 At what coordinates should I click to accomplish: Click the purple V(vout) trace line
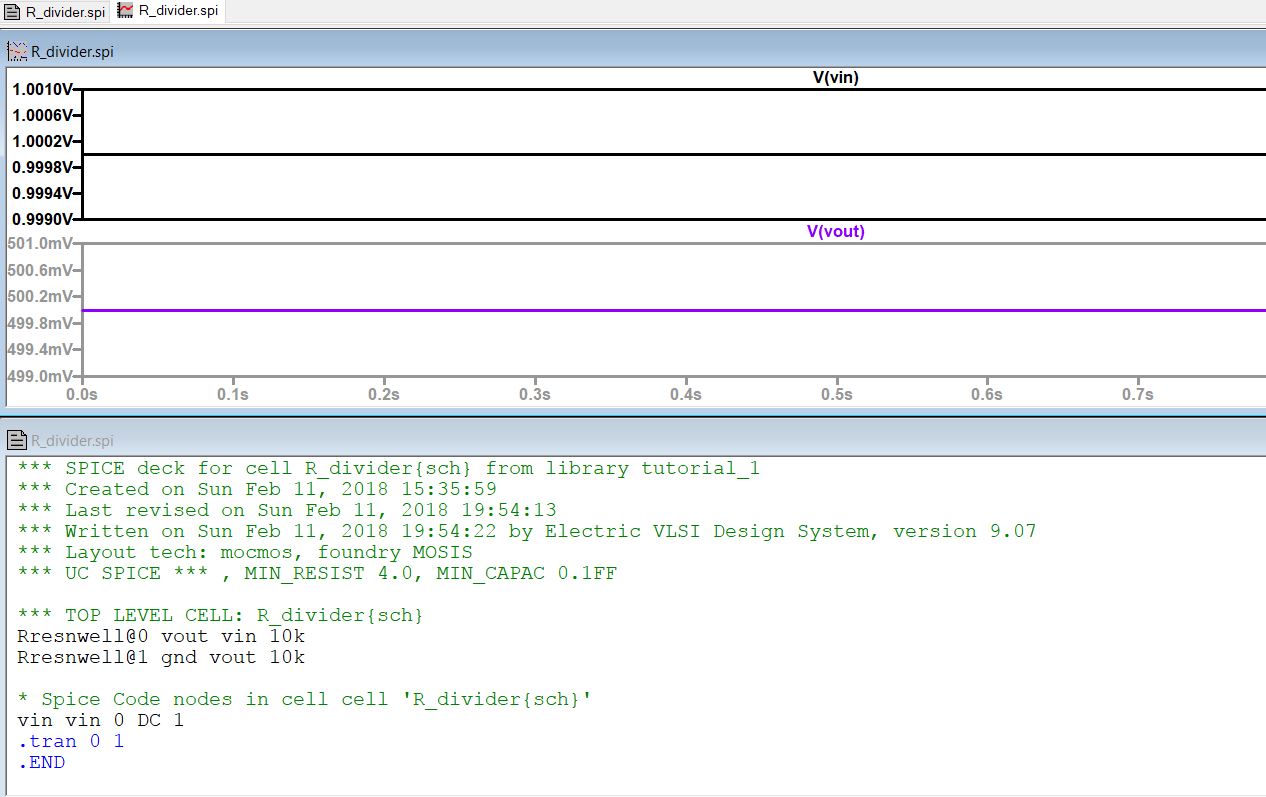[600, 310]
